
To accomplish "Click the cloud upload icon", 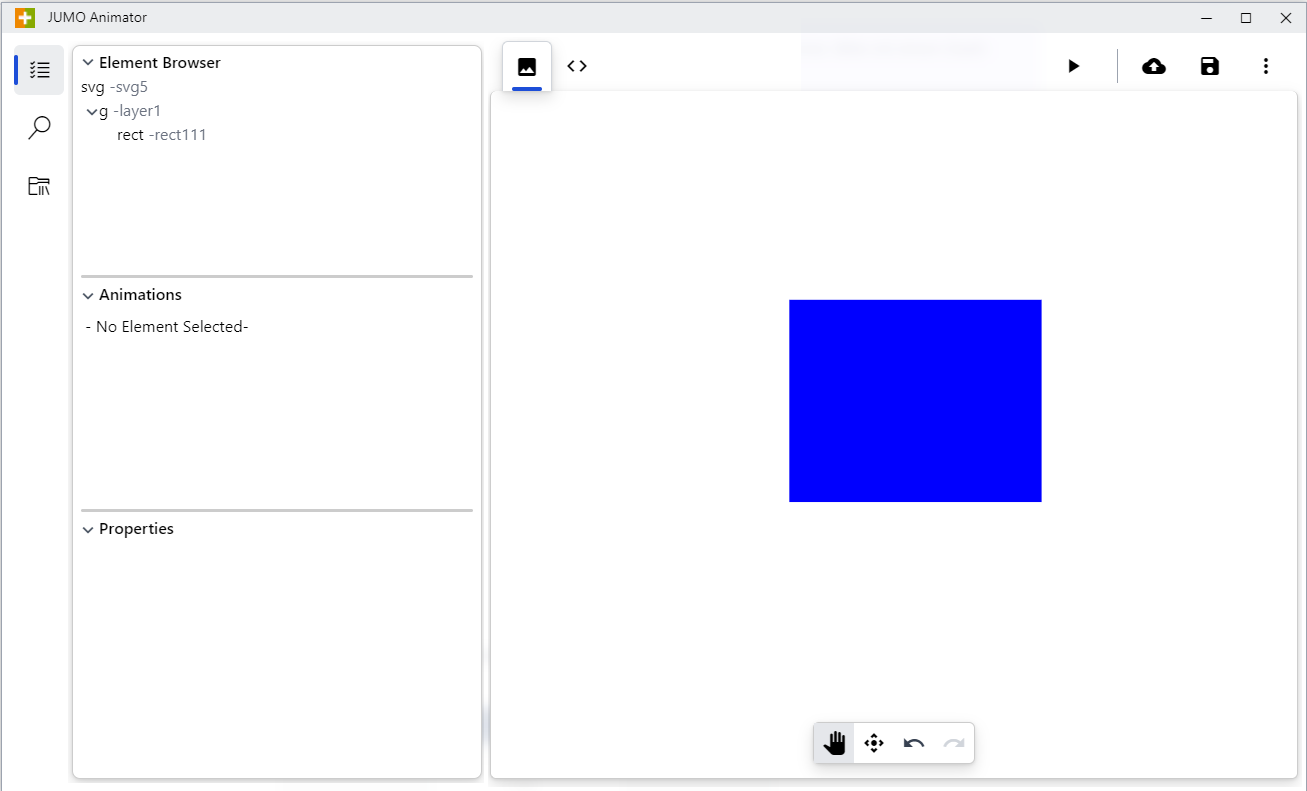I will coord(1154,66).
